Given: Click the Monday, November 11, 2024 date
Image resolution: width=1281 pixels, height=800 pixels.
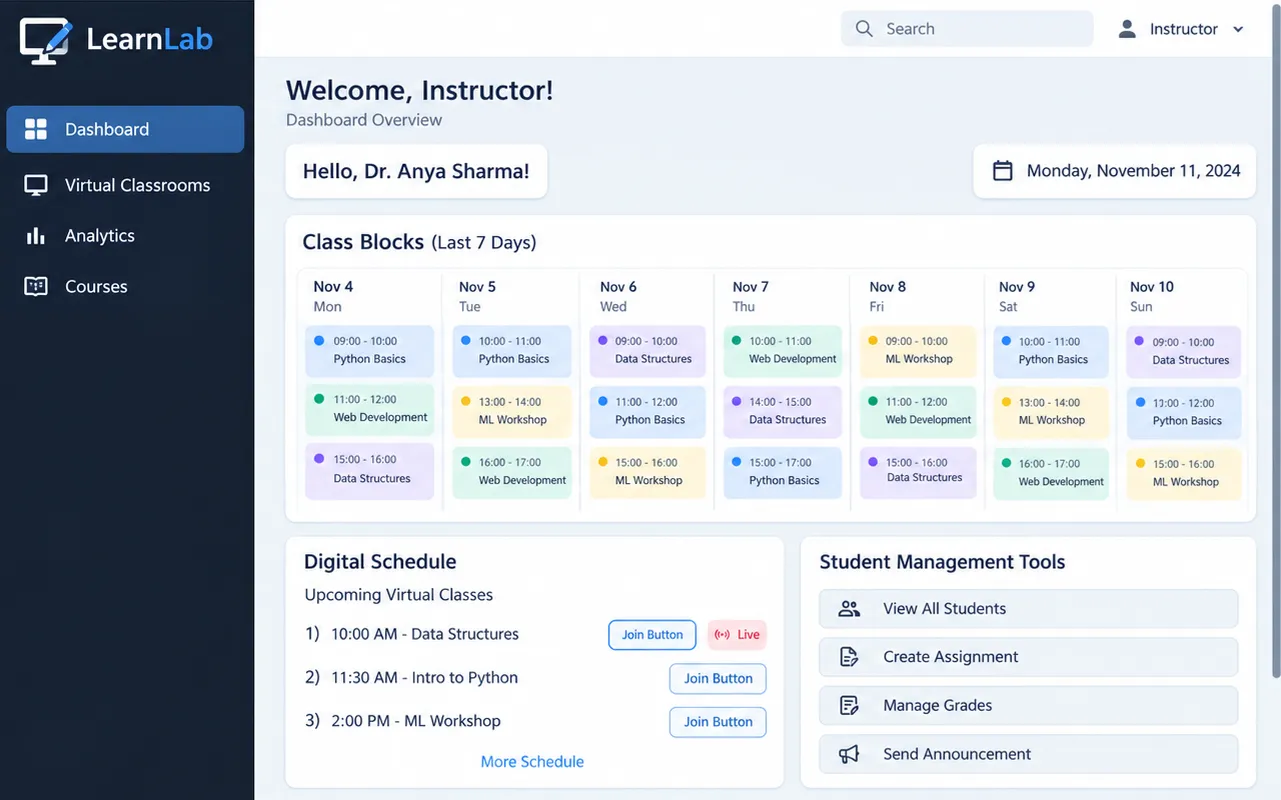Looking at the screenshot, I should (x=1134, y=171).
